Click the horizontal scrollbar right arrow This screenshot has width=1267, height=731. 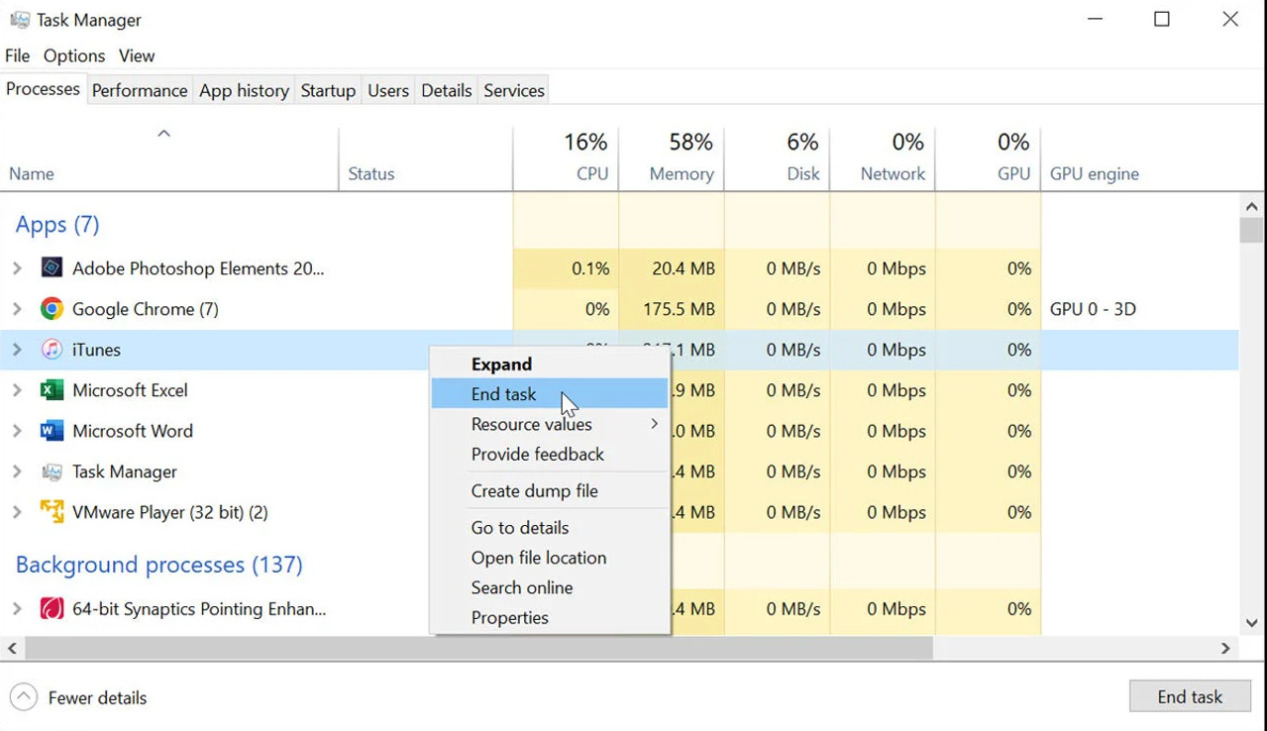[1226, 648]
